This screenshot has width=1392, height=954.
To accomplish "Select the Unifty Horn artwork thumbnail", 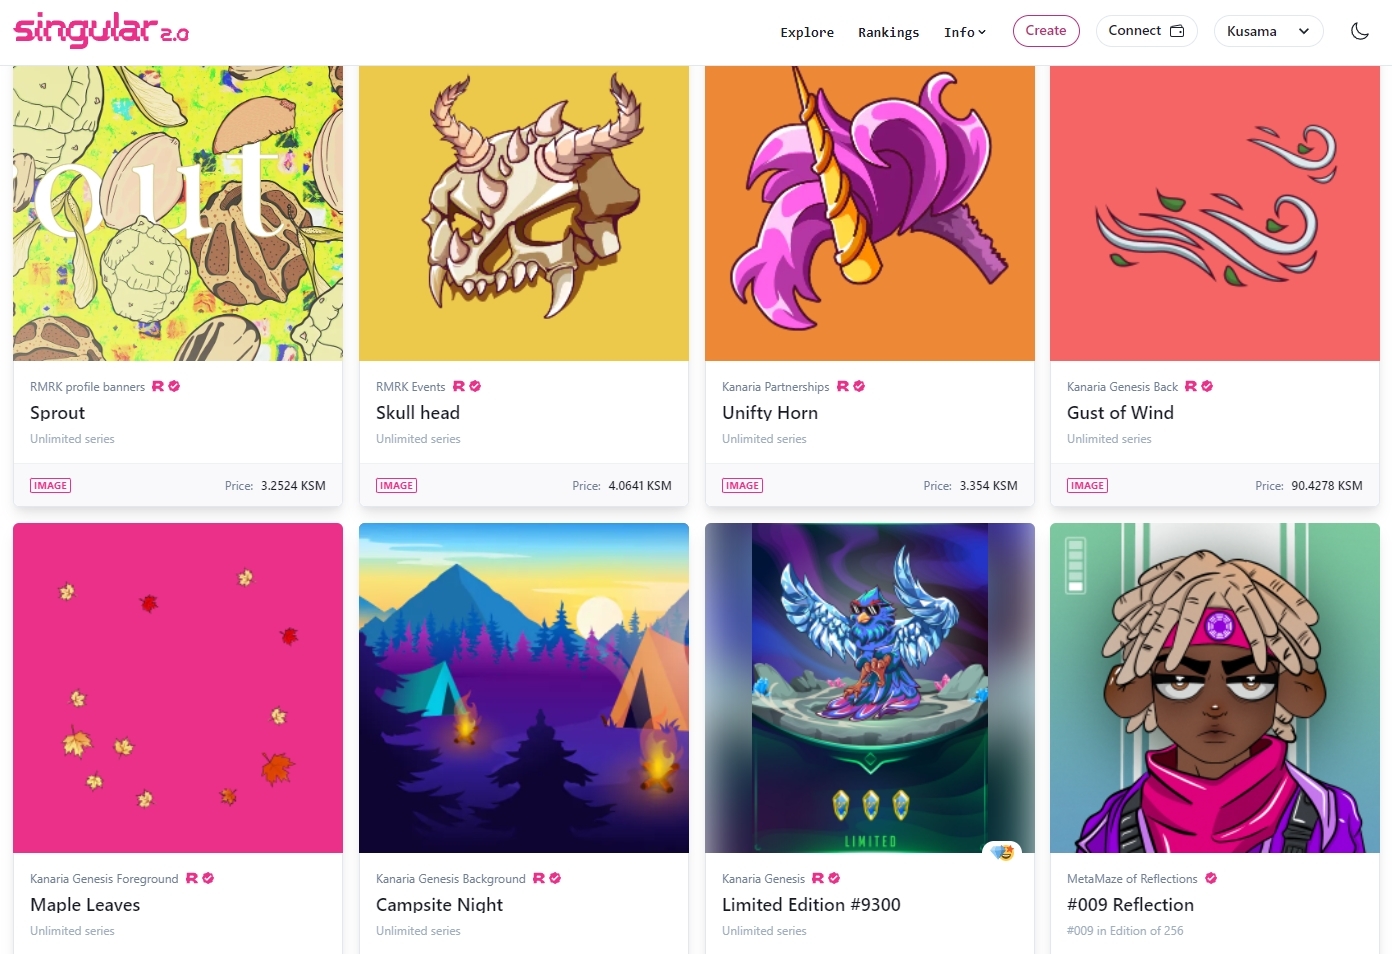I will (x=870, y=213).
